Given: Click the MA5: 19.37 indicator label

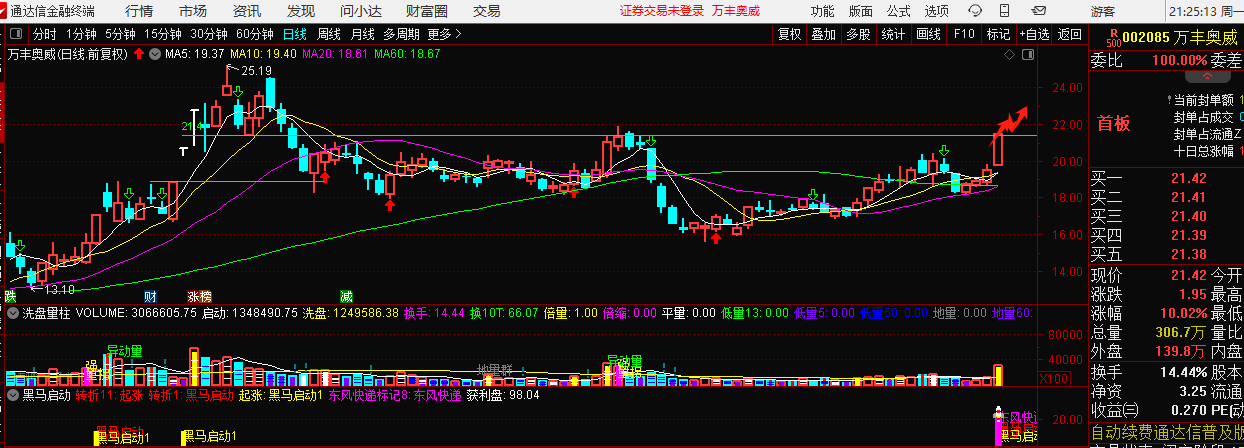Looking at the screenshot, I should pos(194,53).
